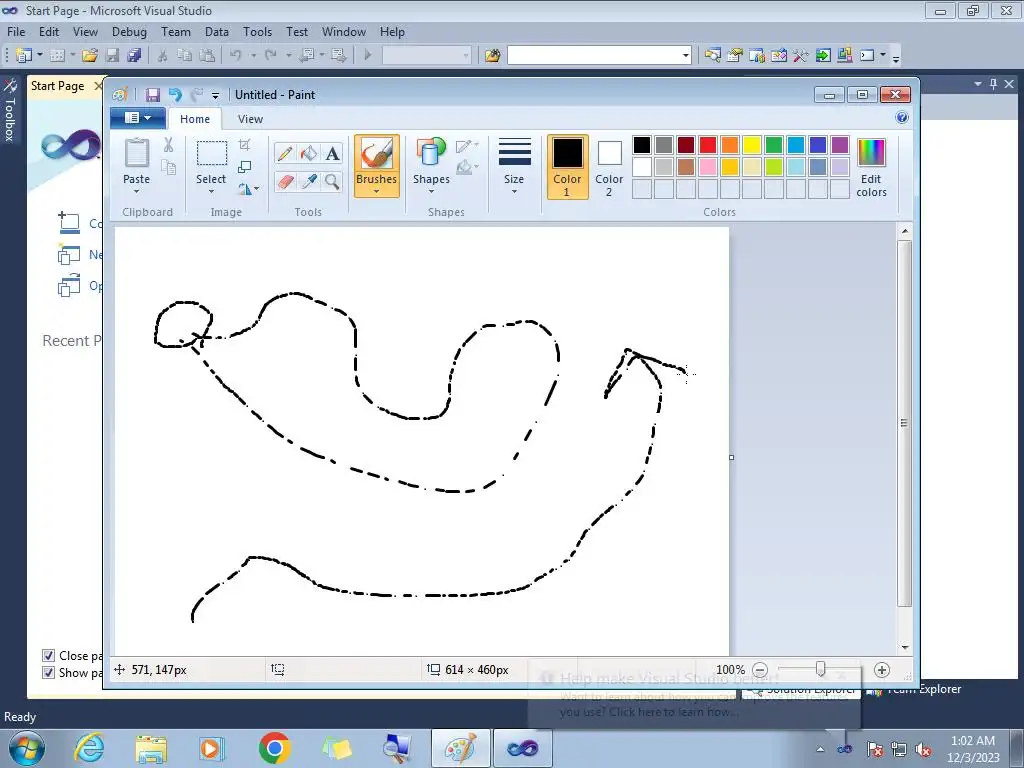Click the Crop icon in Image group
The image size is (1024, 768).
(245, 145)
